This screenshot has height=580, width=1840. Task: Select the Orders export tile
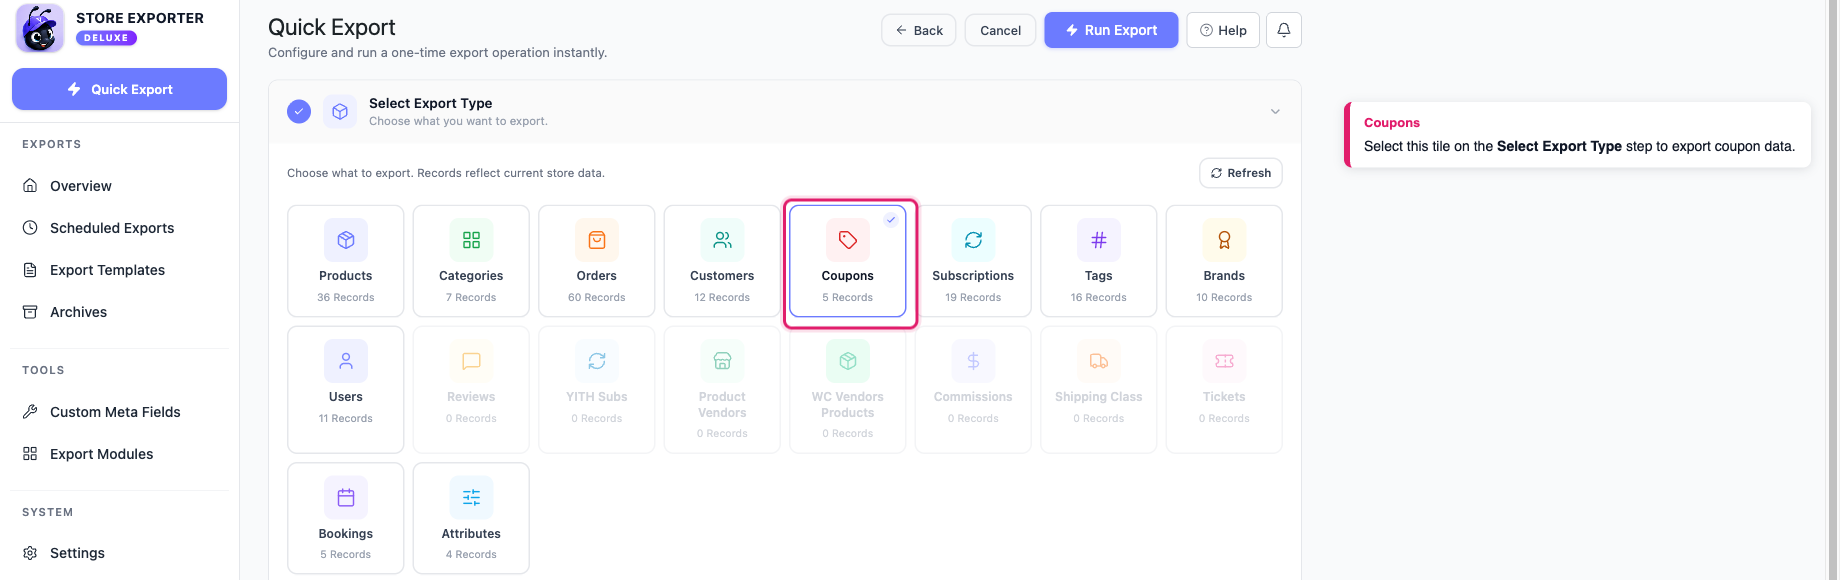(x=597, y=261)
